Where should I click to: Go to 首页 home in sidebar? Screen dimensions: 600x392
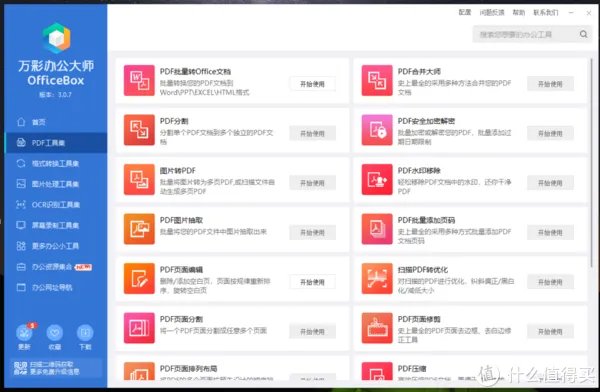click(x=56, y=122)
